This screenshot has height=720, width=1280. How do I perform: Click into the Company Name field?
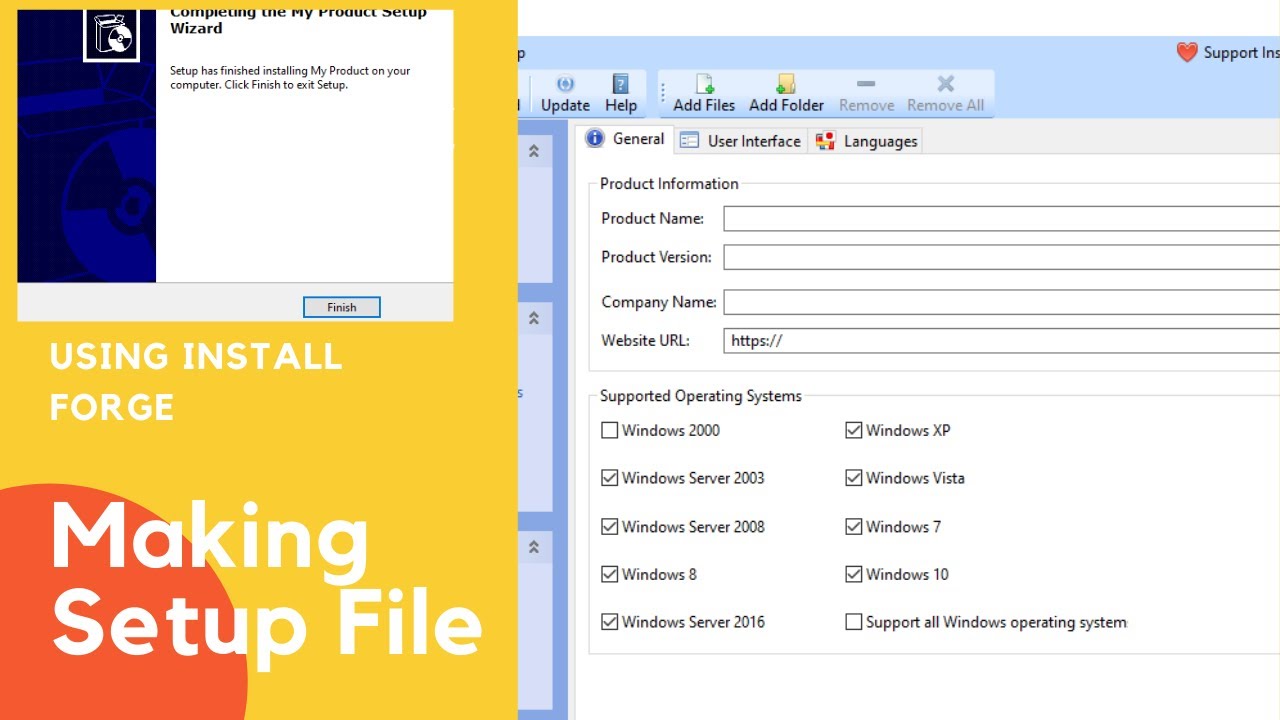click(1001, 302)
